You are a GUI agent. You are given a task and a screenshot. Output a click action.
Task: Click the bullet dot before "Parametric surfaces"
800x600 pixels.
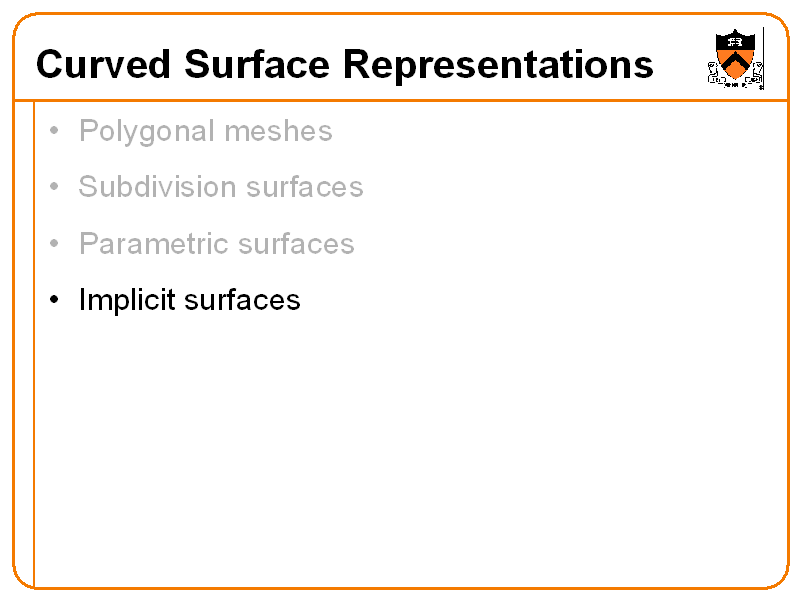(54, 245)
